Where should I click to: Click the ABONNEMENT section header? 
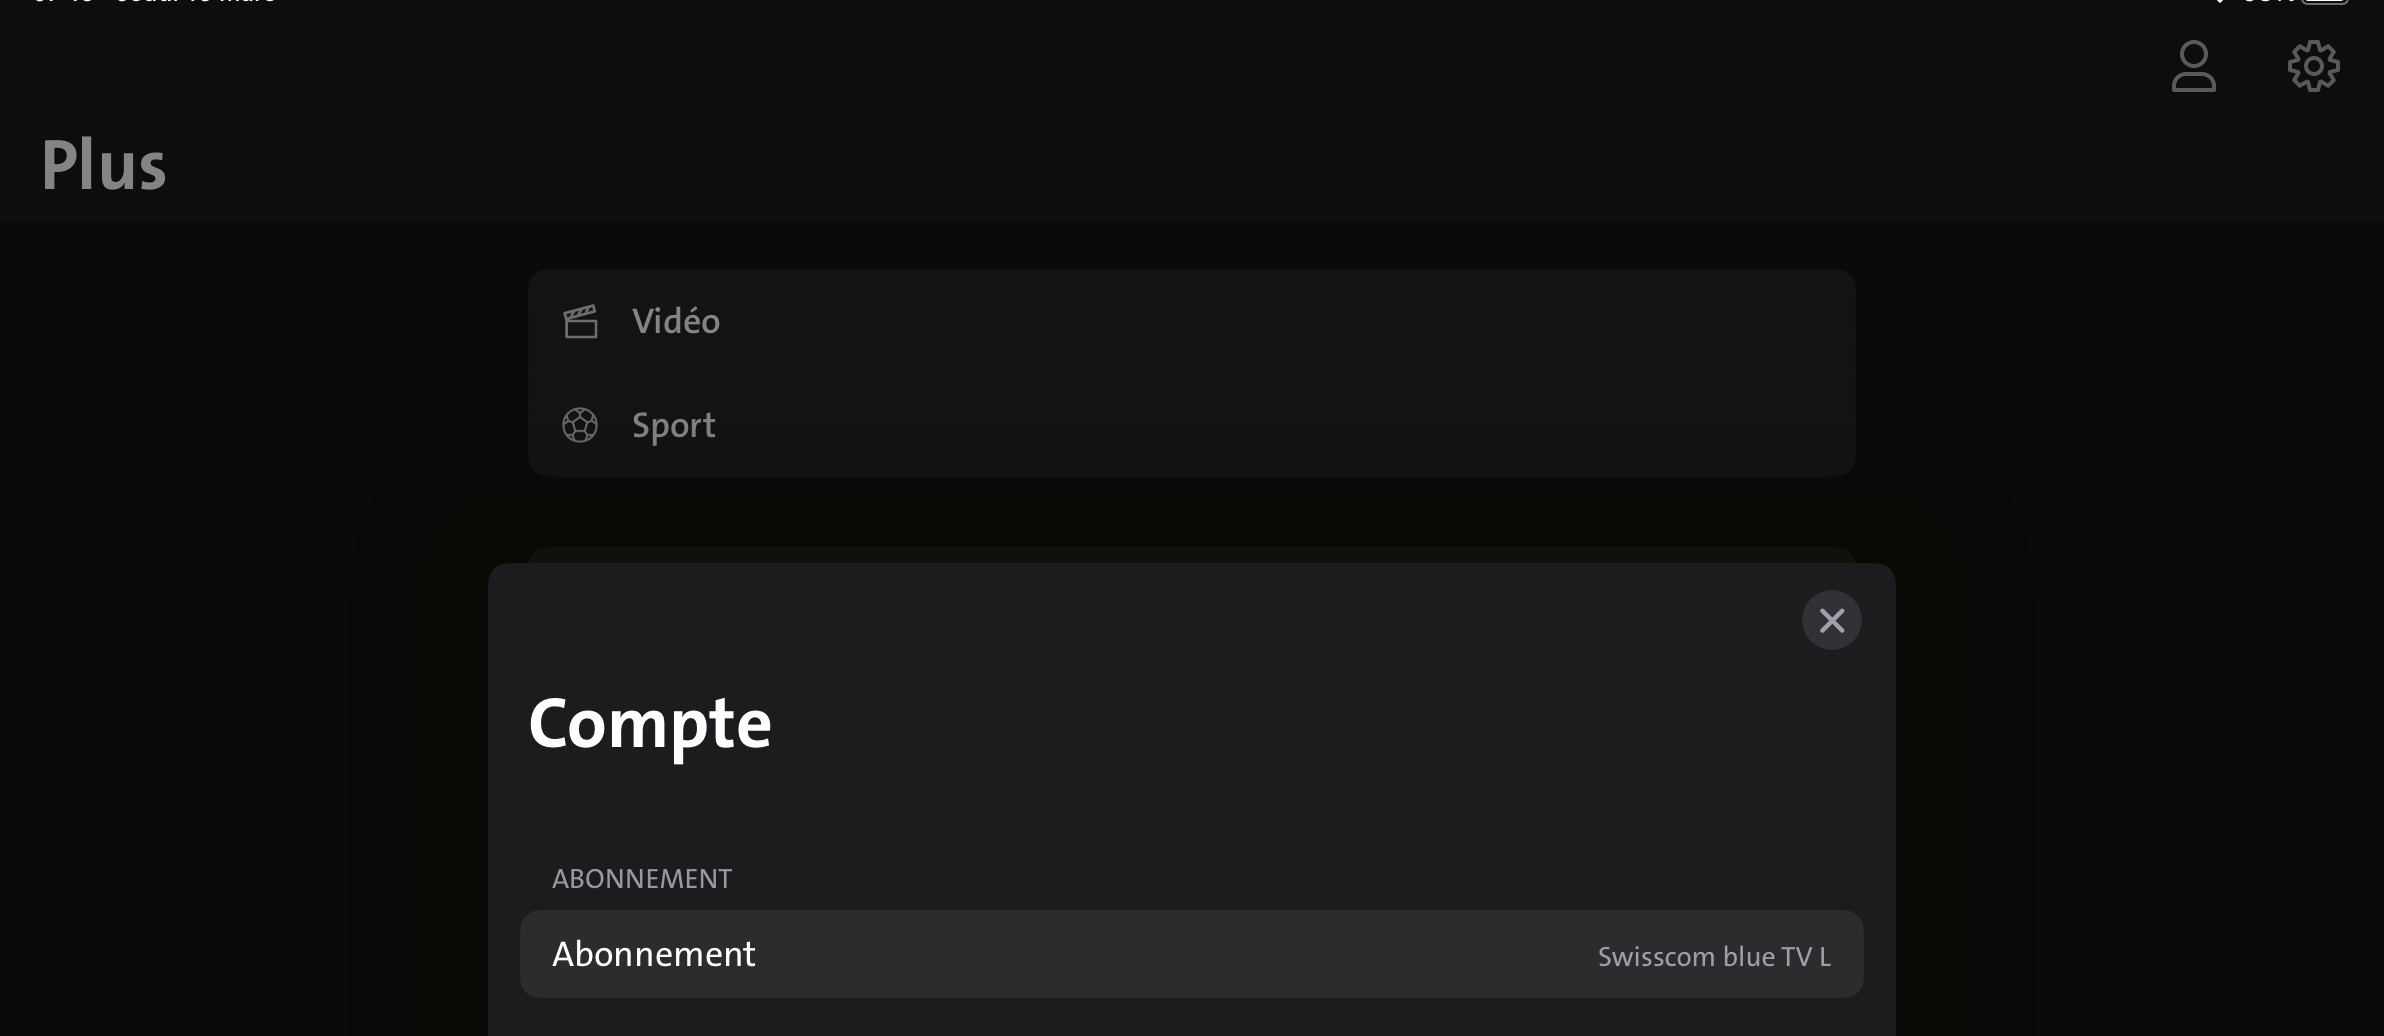point(642,879)
